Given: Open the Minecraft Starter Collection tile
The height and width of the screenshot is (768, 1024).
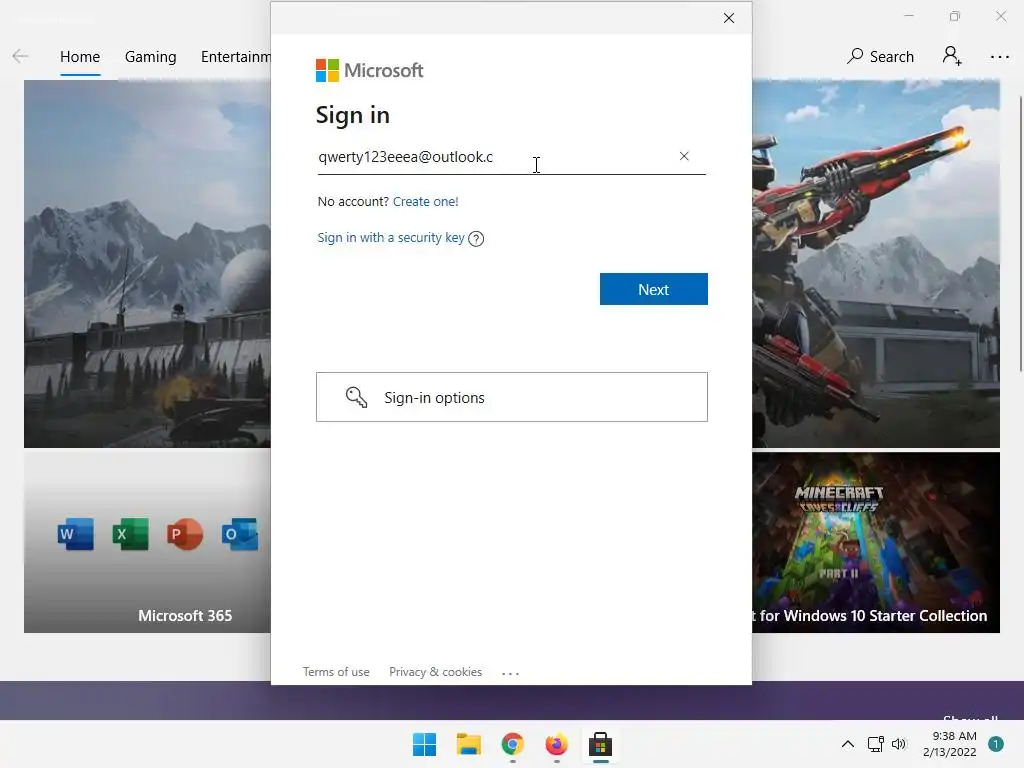Looking at the screenshot, I should 876,543.
